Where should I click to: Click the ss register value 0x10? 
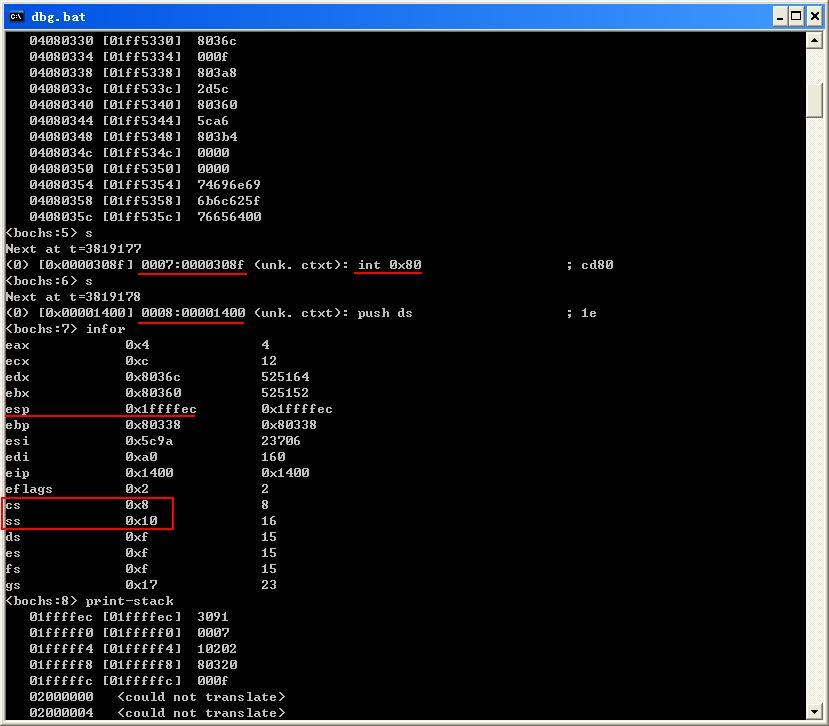pyautogui.click(x=141, y=521)
